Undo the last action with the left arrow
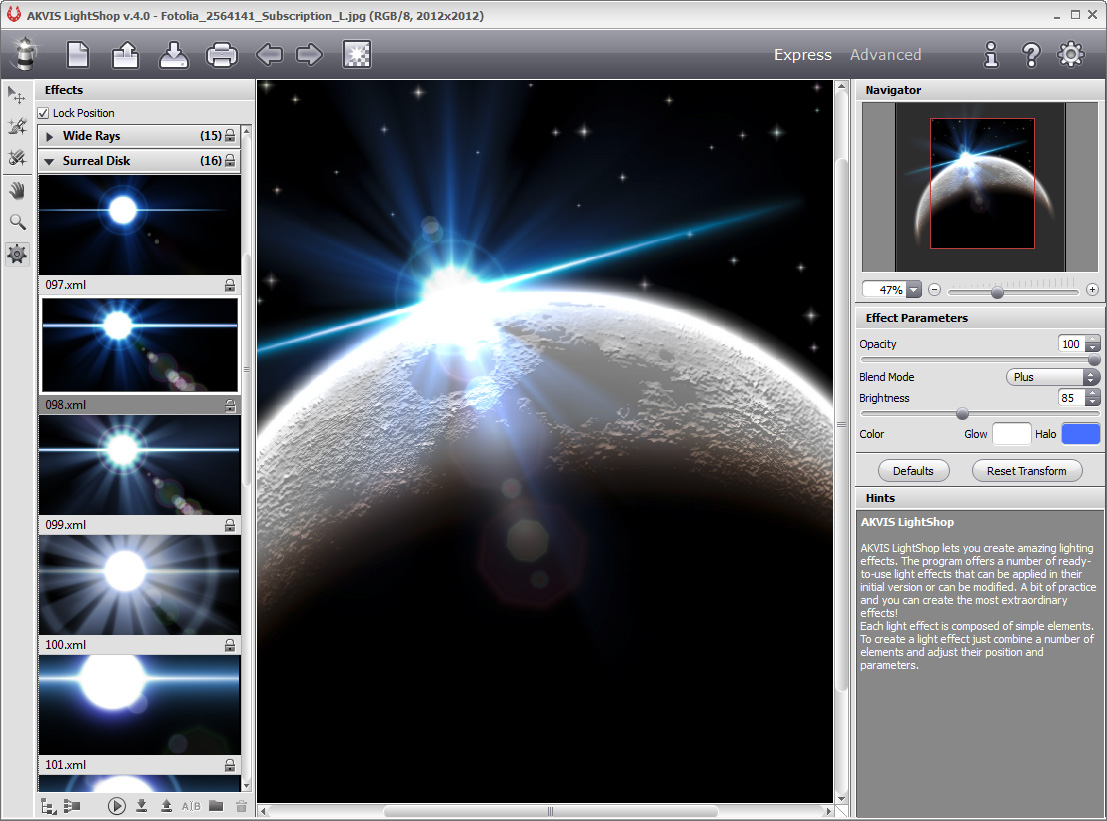Screen dimensions: 1107x821 click(269, 54)
